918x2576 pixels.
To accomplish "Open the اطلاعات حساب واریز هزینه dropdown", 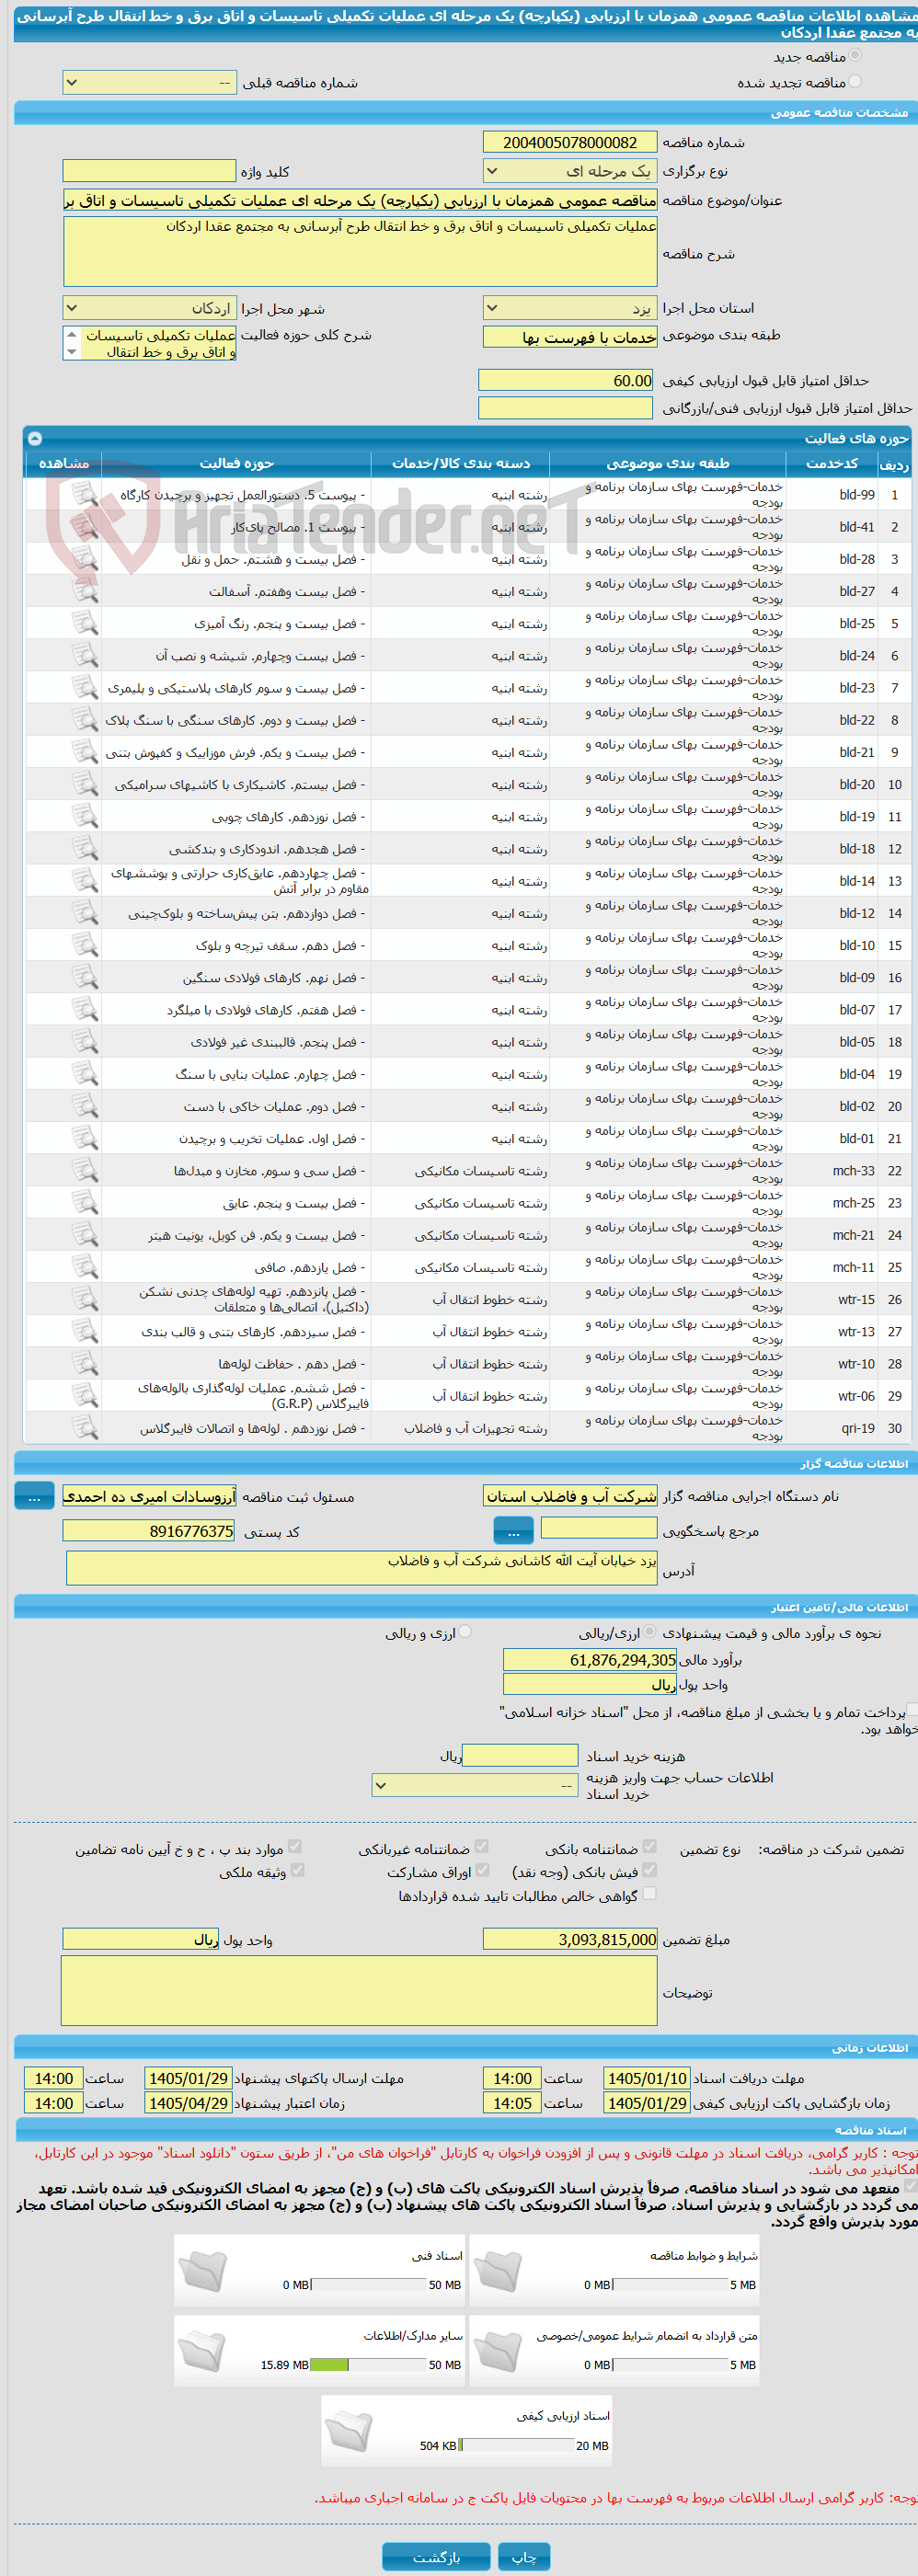I will (475, 1785).
